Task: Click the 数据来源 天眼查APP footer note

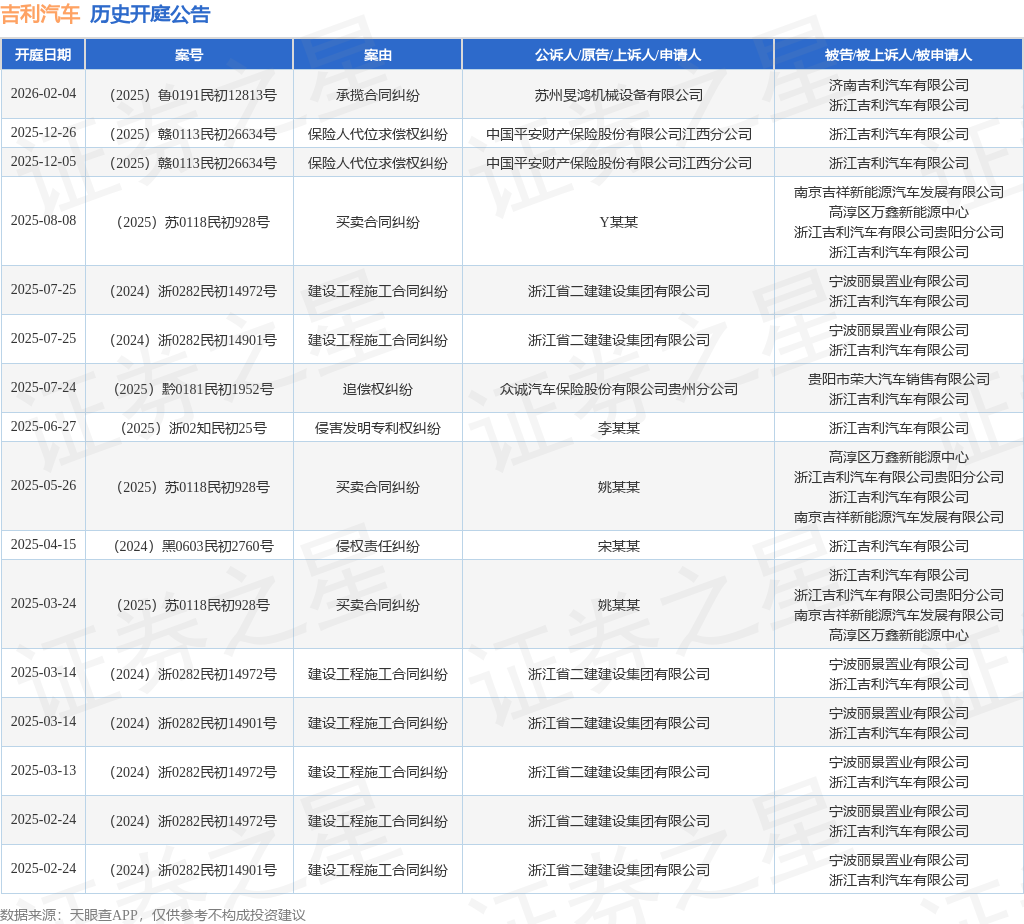Action: pyautogui.click(x=153, y=915)
